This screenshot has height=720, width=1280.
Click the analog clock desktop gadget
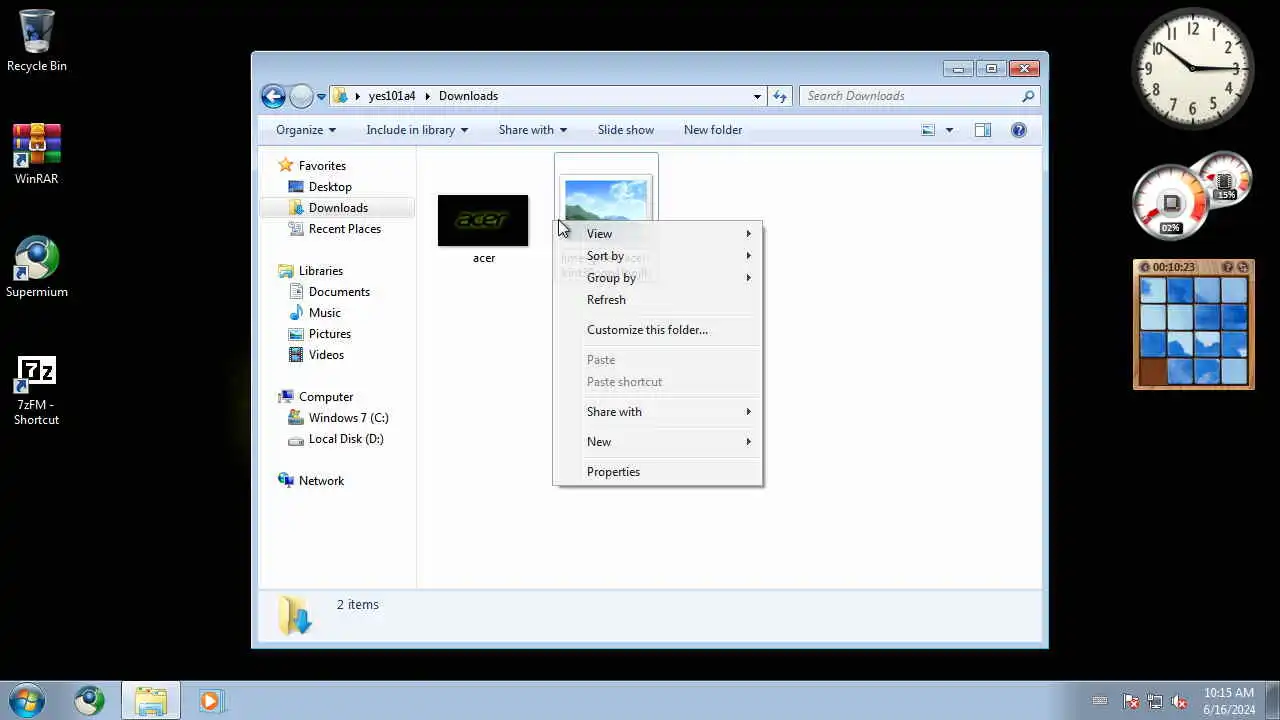[1193, 68]
